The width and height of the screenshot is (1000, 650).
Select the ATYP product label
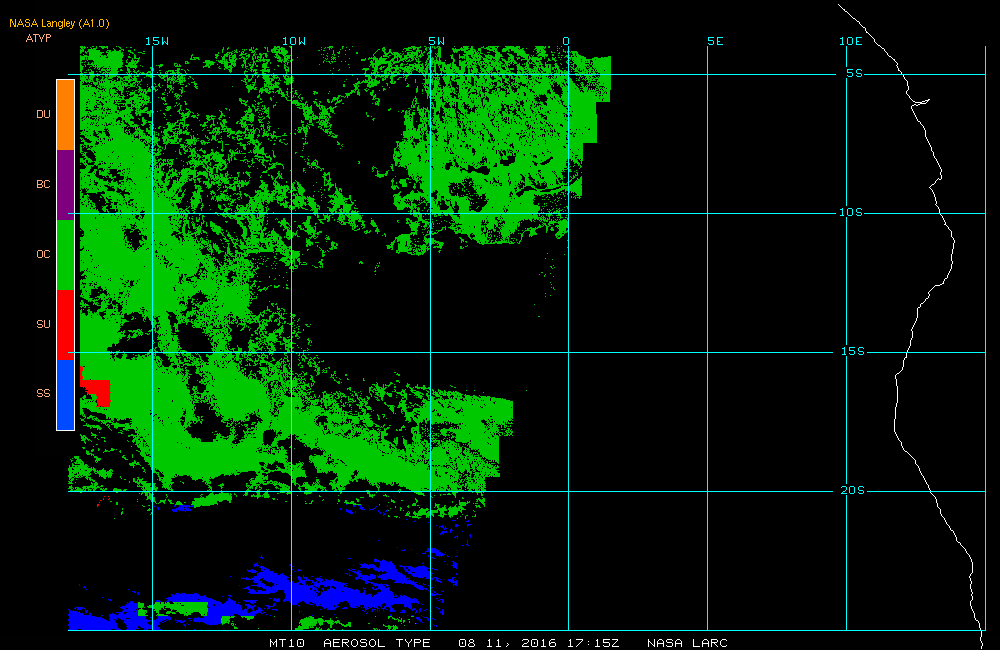pyautogui.click(x=38, y=38)
